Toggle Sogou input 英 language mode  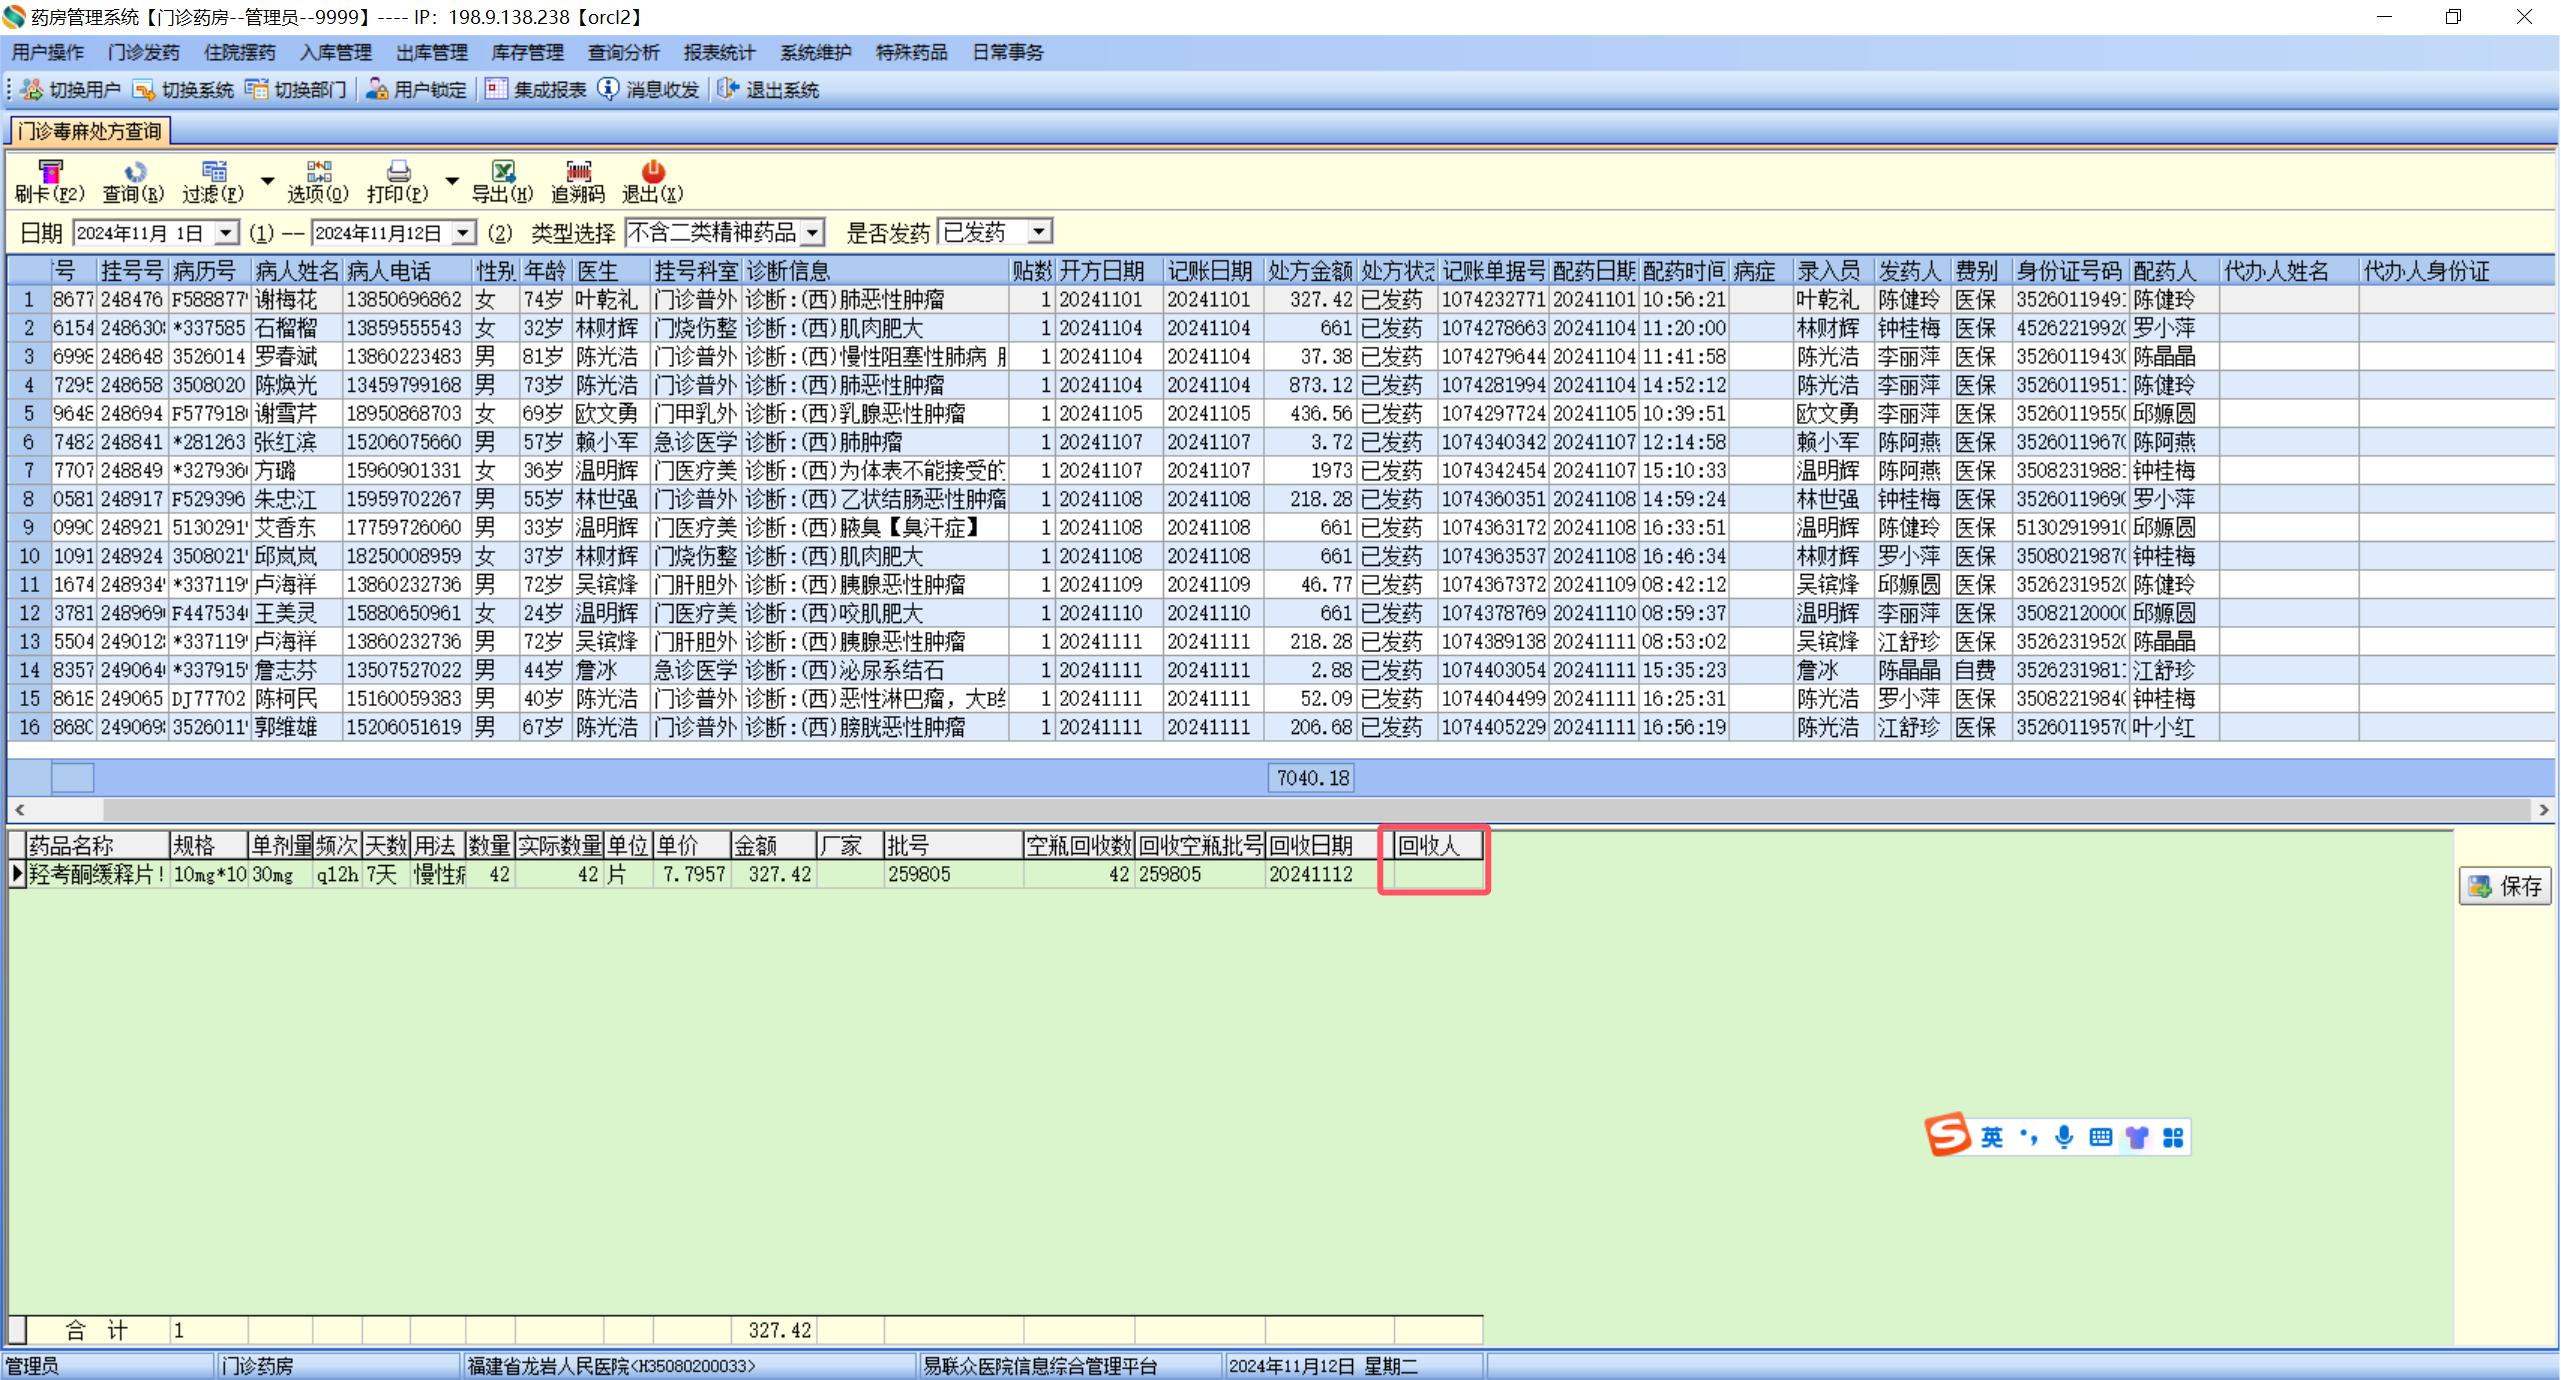(x=1991, y=1137)
